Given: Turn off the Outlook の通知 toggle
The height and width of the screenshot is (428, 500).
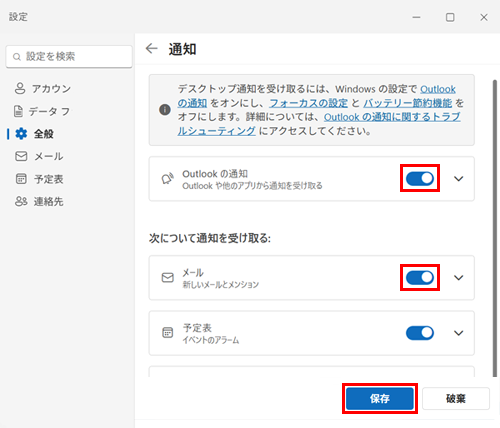Looking at the screenshot, I should [x=420, y=179].
